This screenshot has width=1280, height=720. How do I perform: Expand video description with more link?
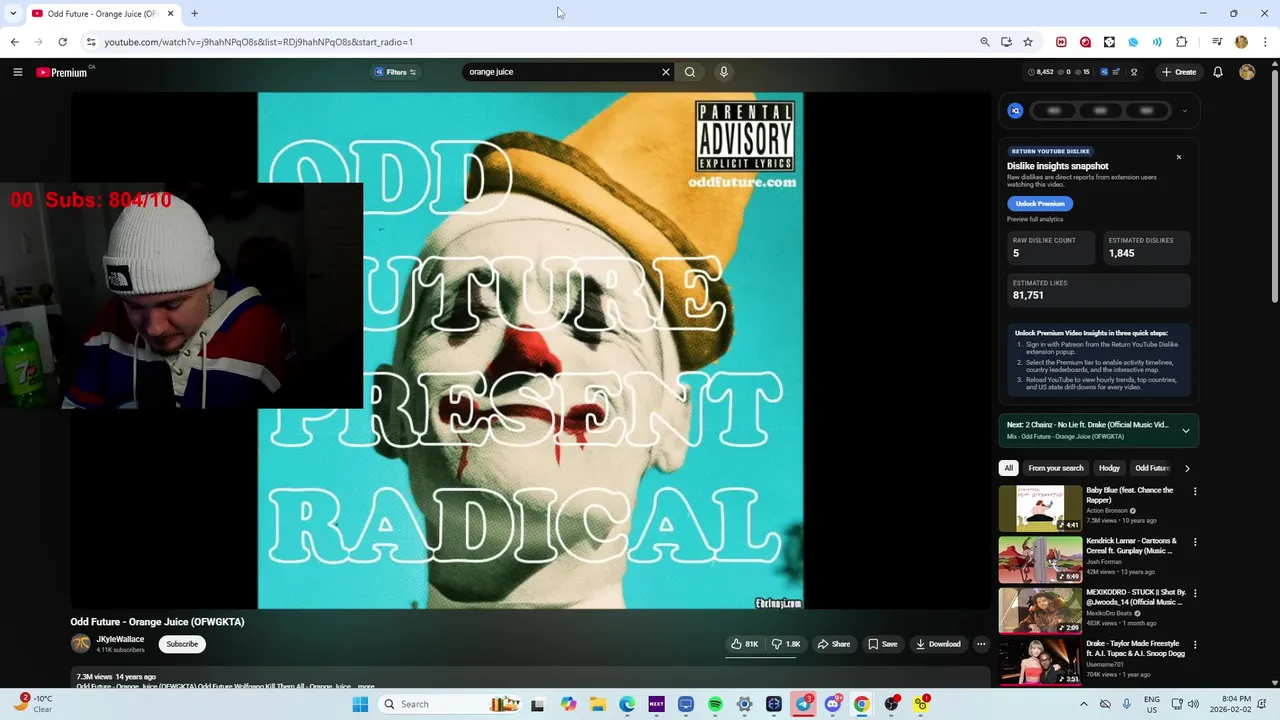(366, 687)
